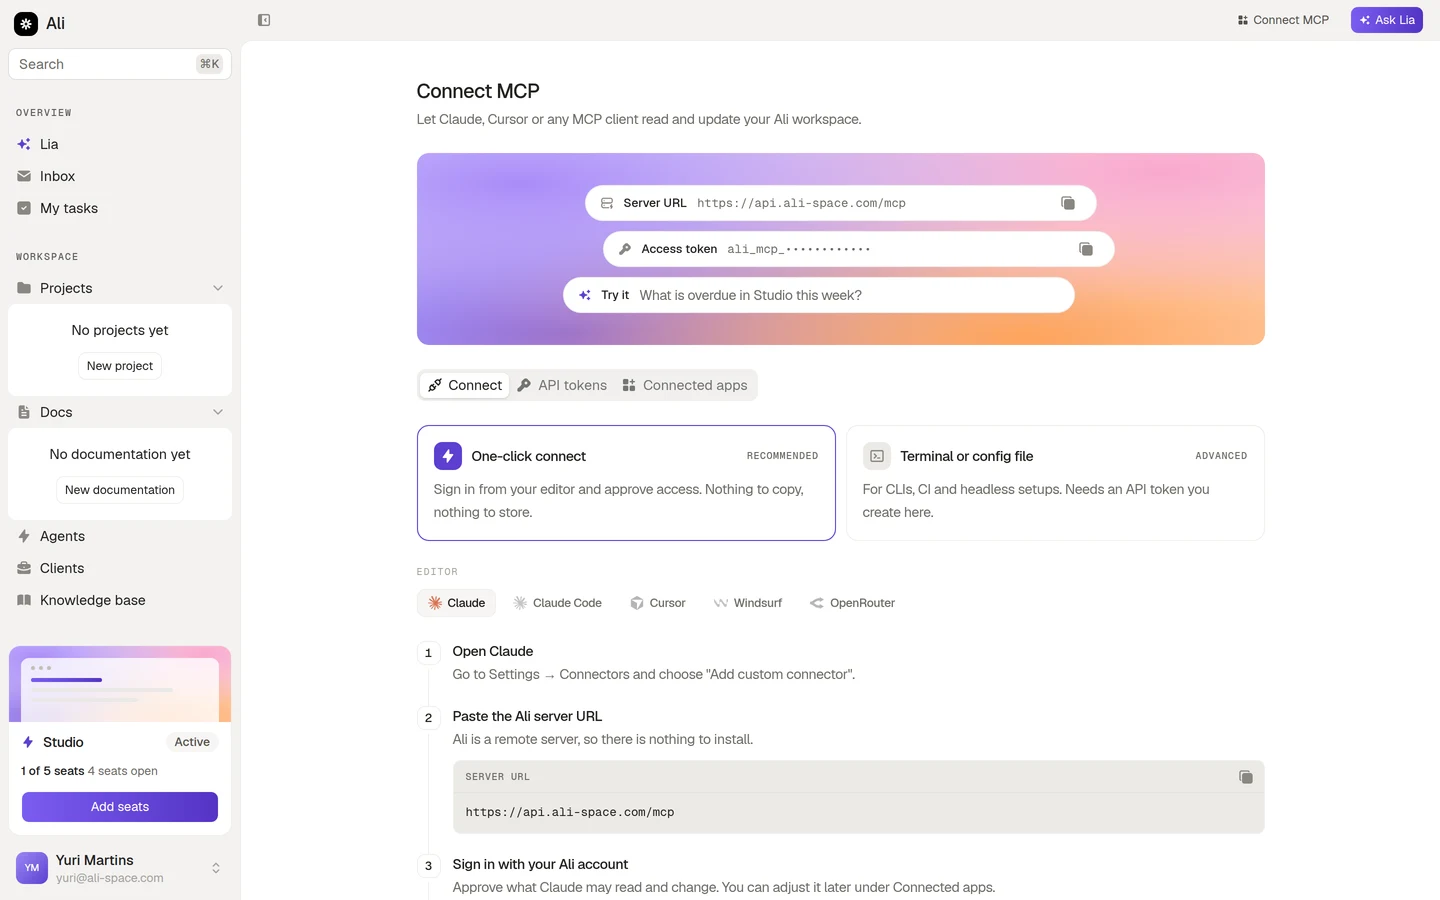Viewport: 1440px width, 900px height.
Task: Open the Ask Lia assistant
Action: 1386,20
